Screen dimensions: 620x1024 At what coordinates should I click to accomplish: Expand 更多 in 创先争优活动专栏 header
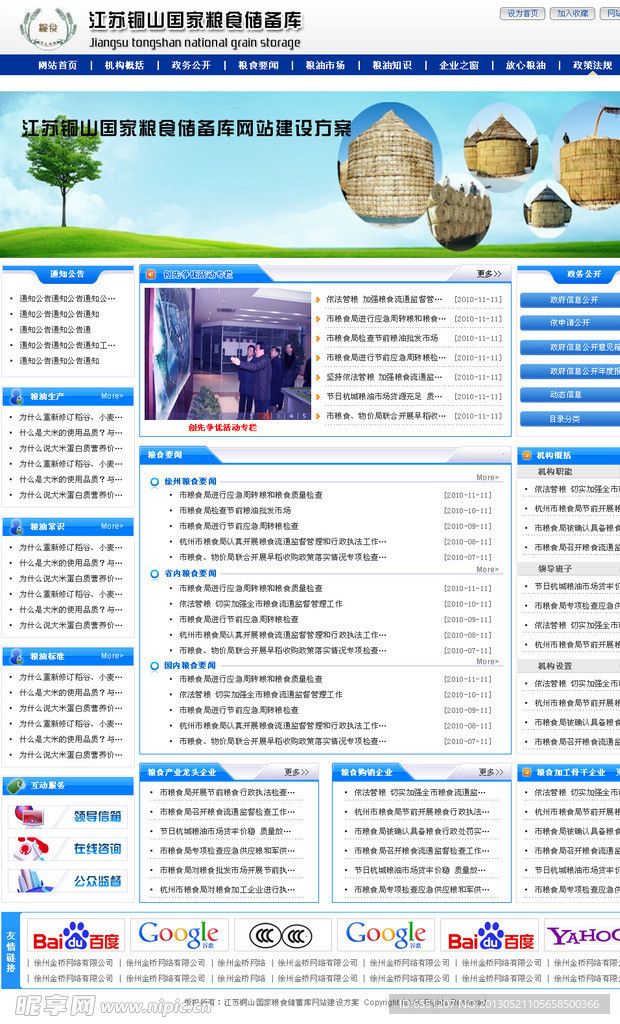click(x=489, y=273)
